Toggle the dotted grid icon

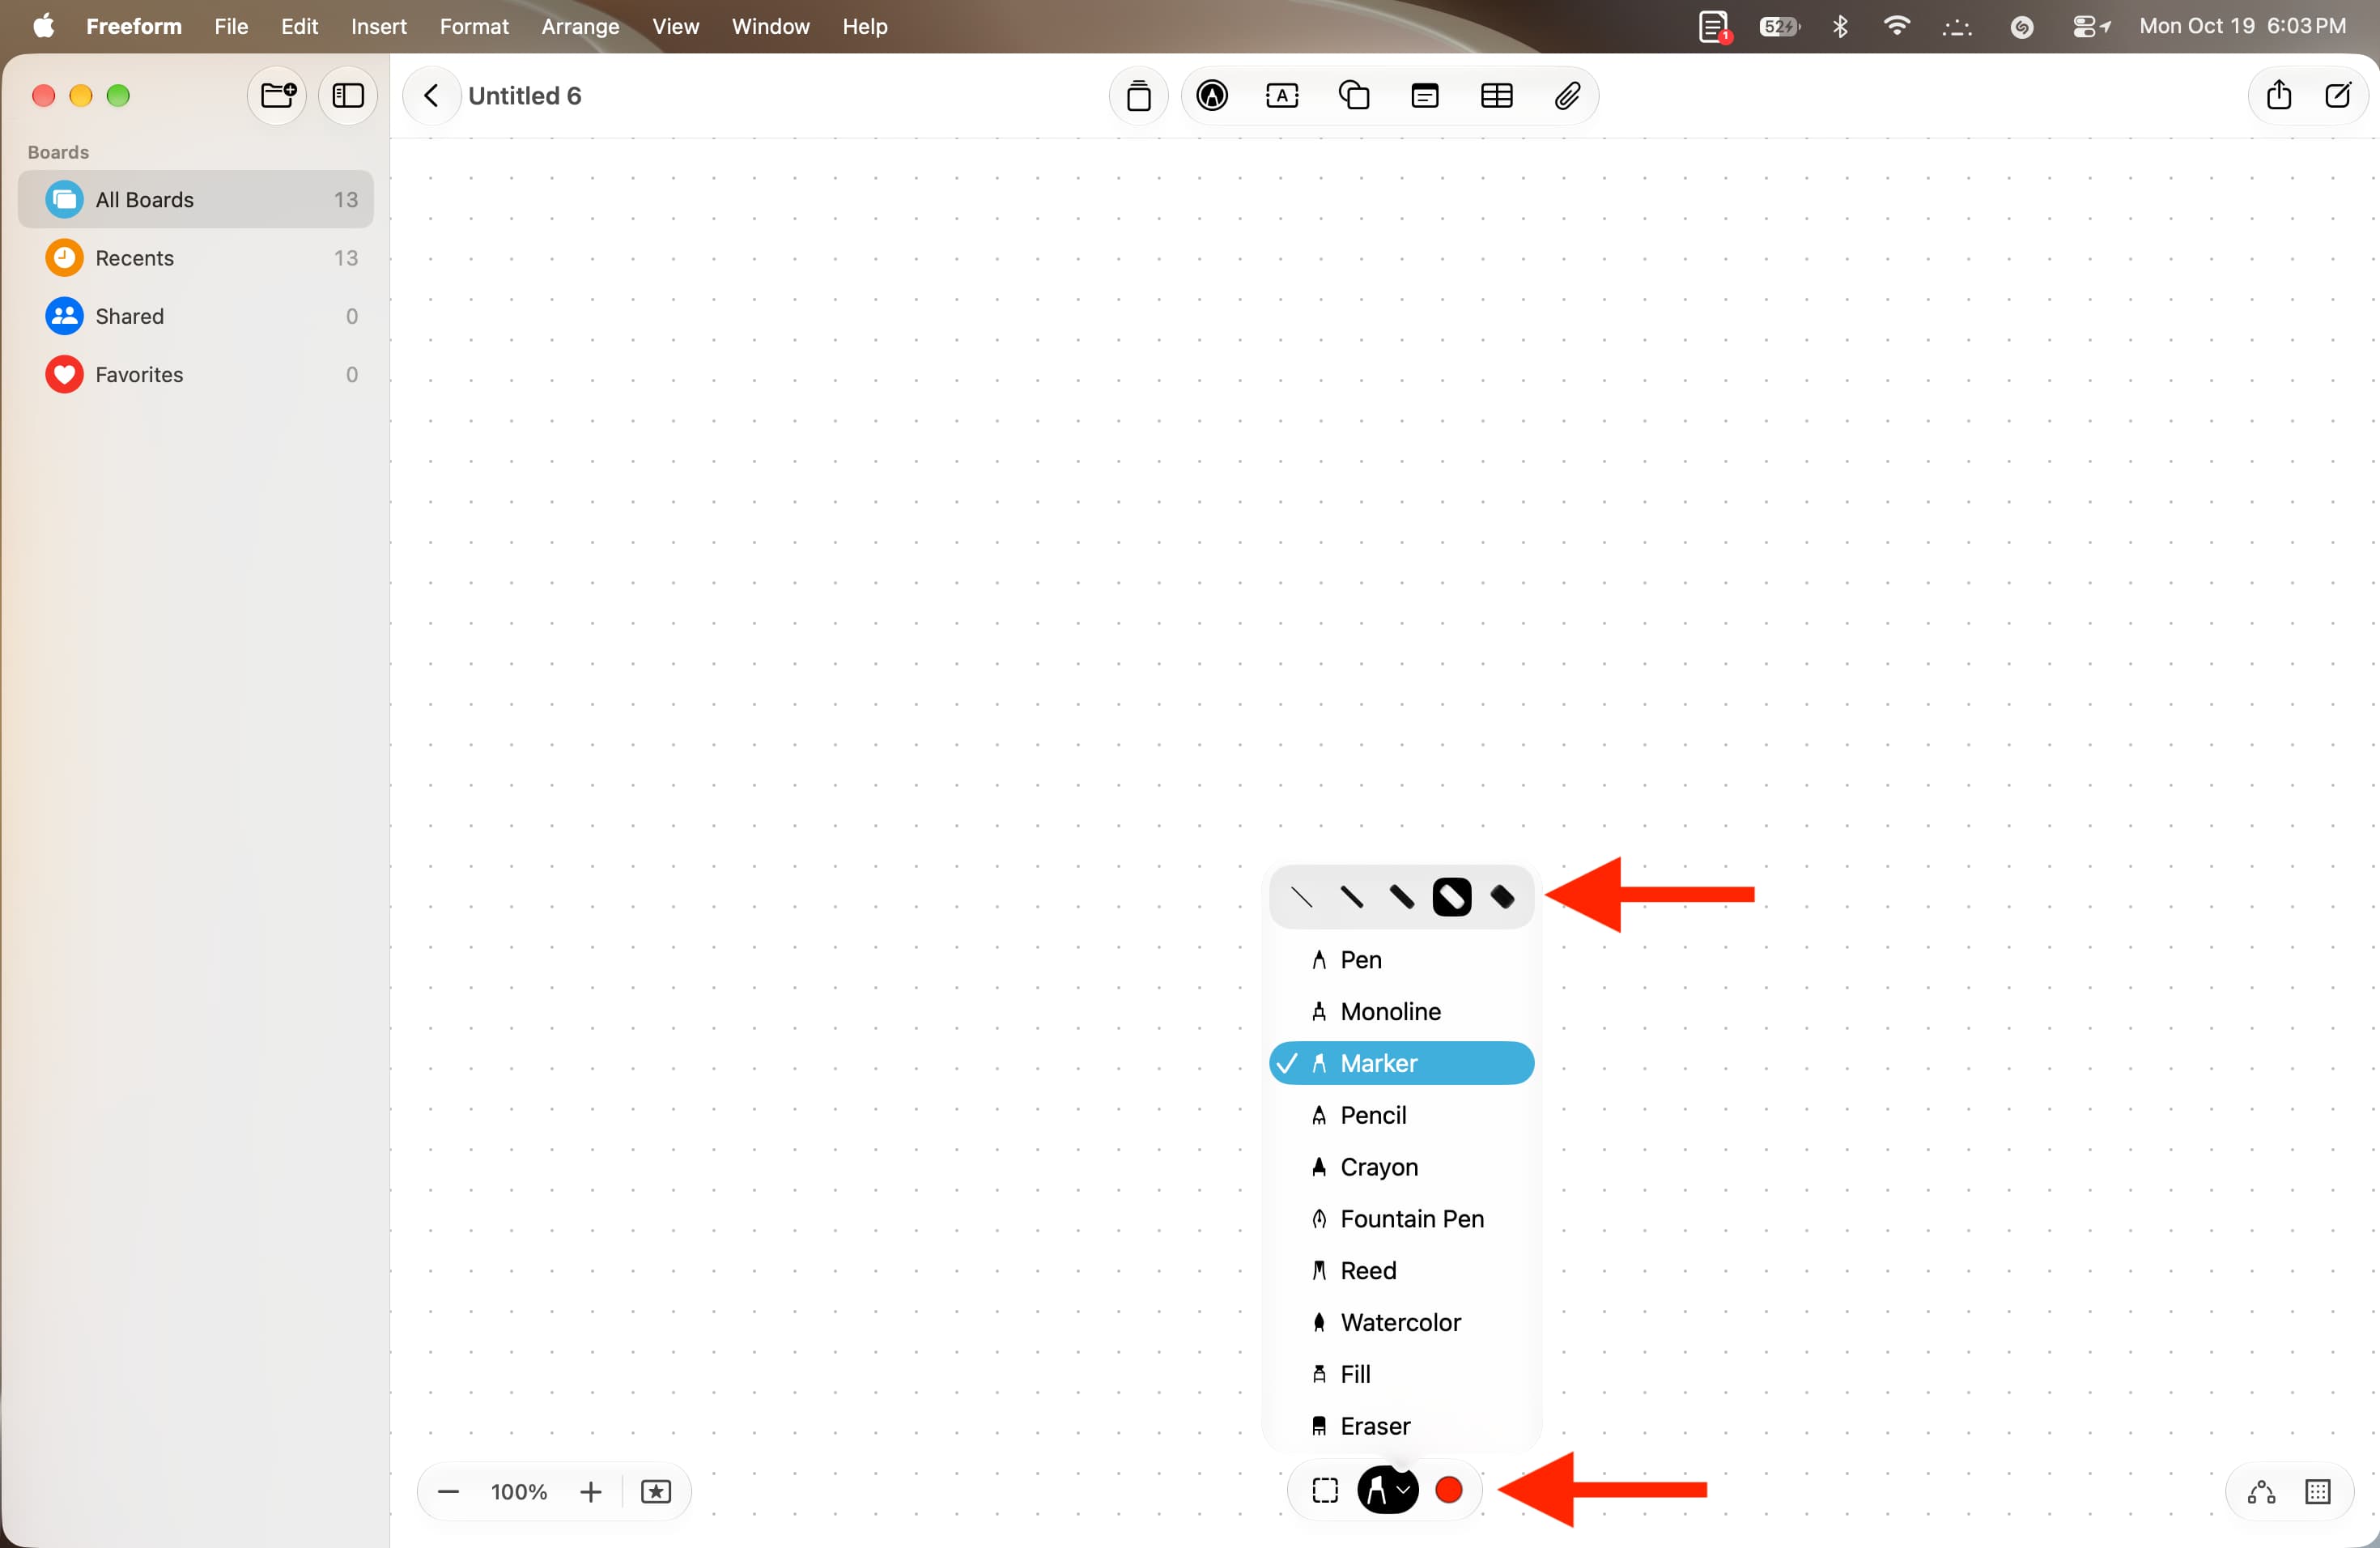[x=2318, y=1493]
